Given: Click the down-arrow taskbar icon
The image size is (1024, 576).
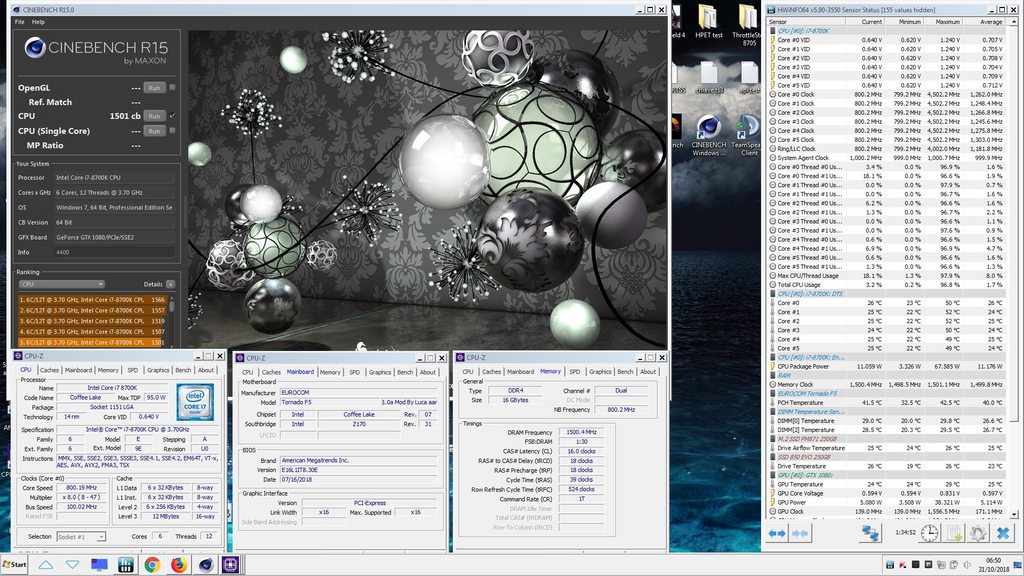Looking at the screenshot, I should pos(72,565).
